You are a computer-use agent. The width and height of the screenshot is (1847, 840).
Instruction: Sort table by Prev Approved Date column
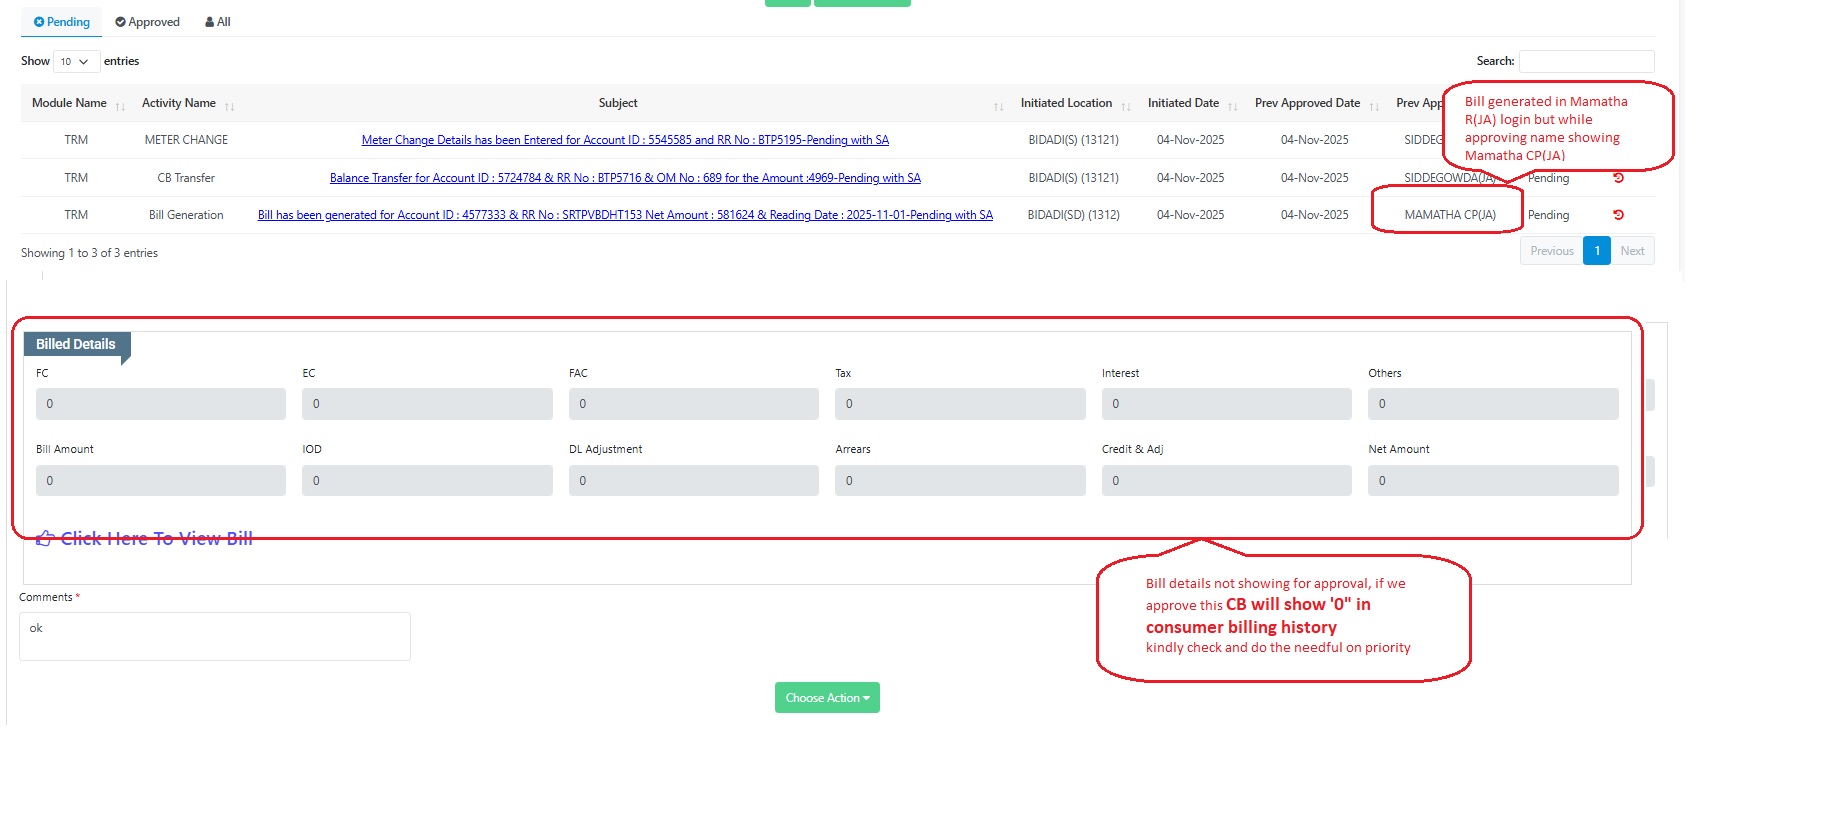pos(1315,103)
